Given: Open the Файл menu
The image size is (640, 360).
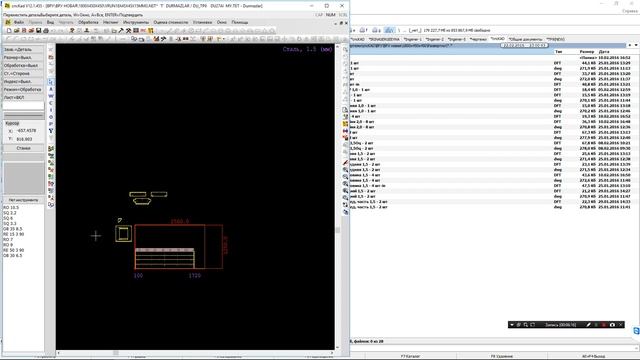Looking at the screenshot, I should coord(19,22).
